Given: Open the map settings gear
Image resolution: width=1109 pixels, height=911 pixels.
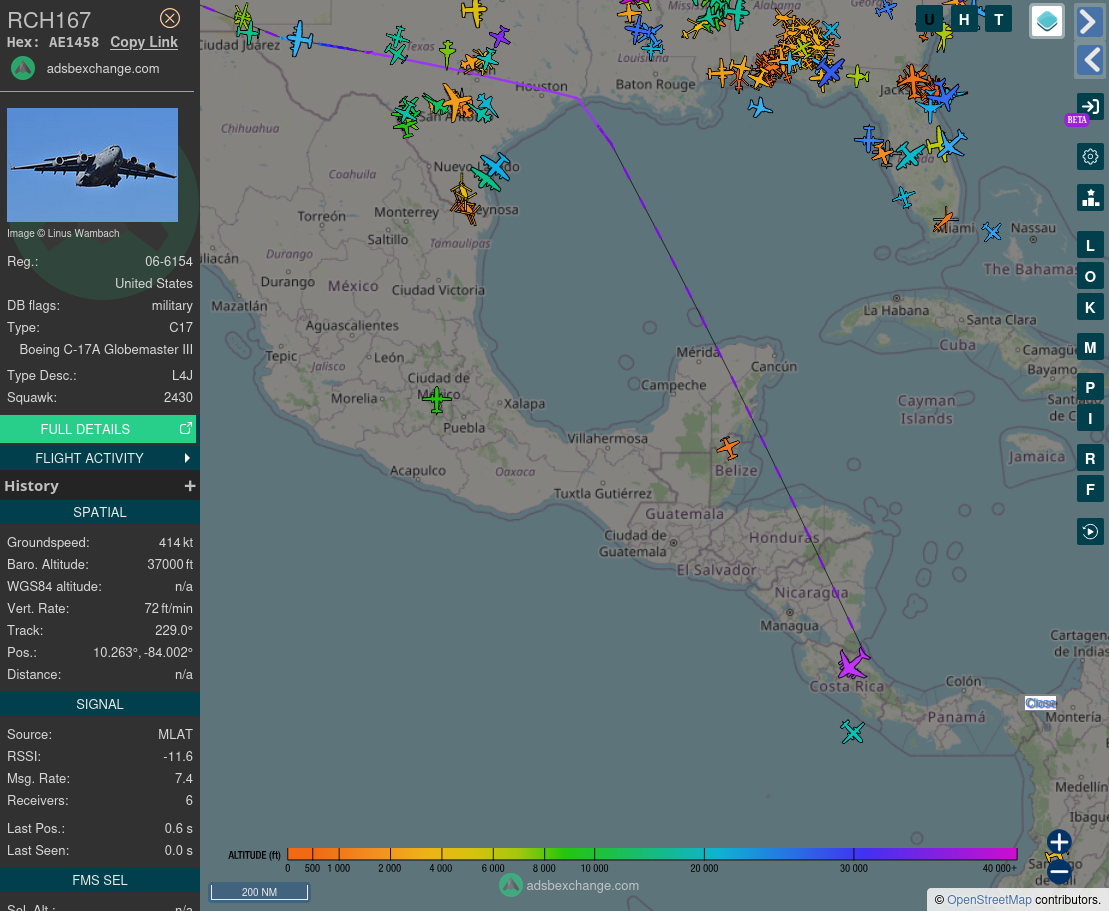Looking at the screenshot, I should [1090, 156].
